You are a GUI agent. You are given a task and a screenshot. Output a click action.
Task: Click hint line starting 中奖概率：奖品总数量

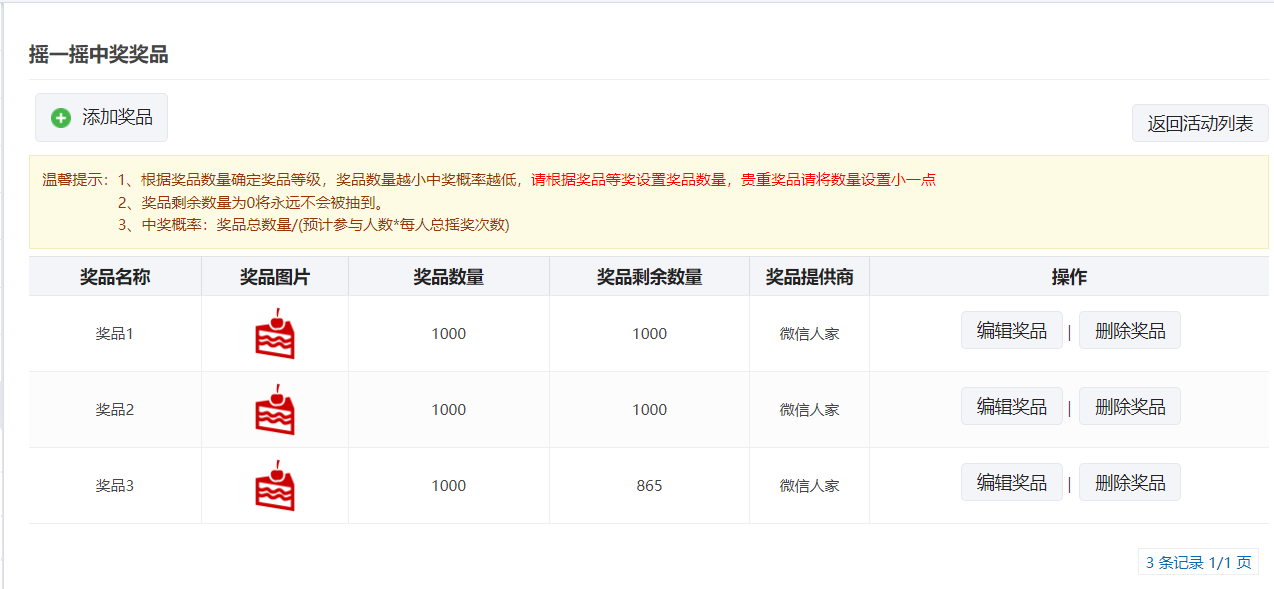pos(314,225)
